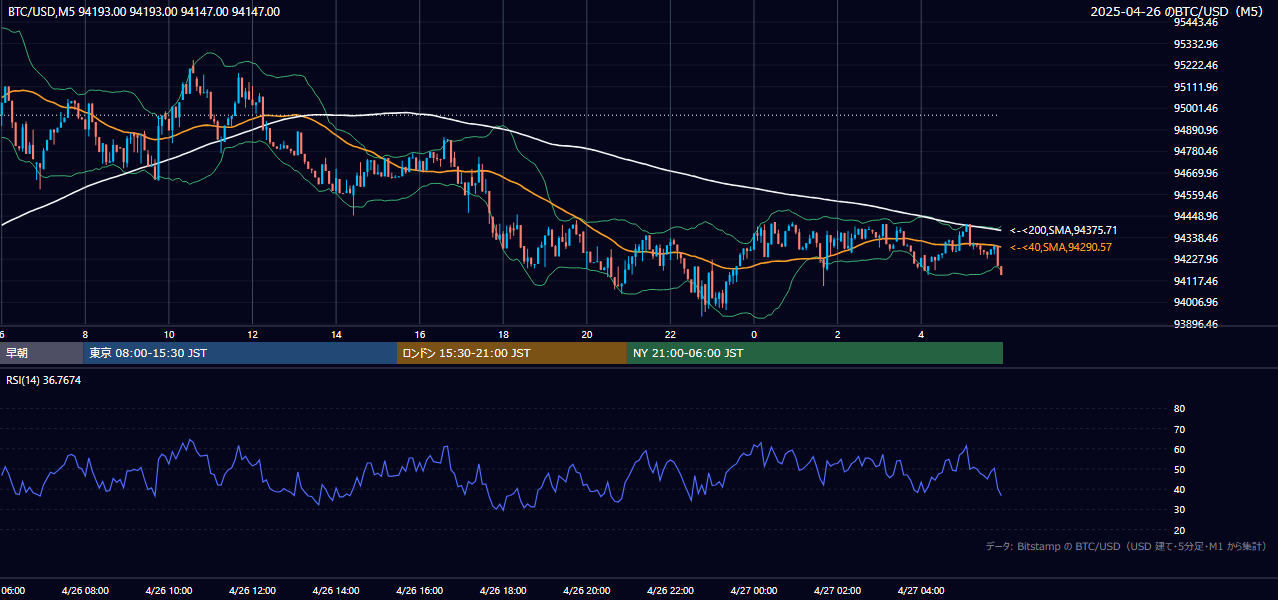
Task: Click the 40 SMA 94290.57 annotation
Action: [x=1060, y=247]
